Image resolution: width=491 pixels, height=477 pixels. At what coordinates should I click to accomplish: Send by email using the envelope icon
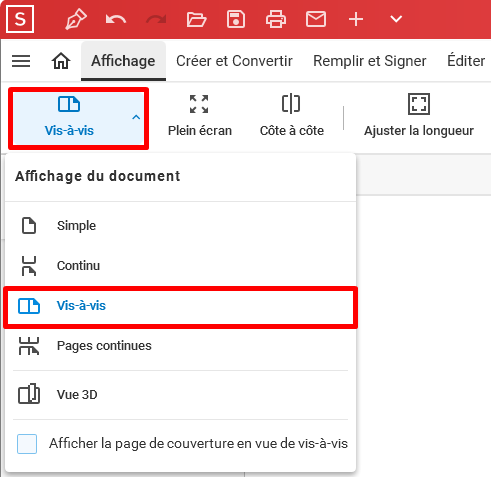point(316,19)
